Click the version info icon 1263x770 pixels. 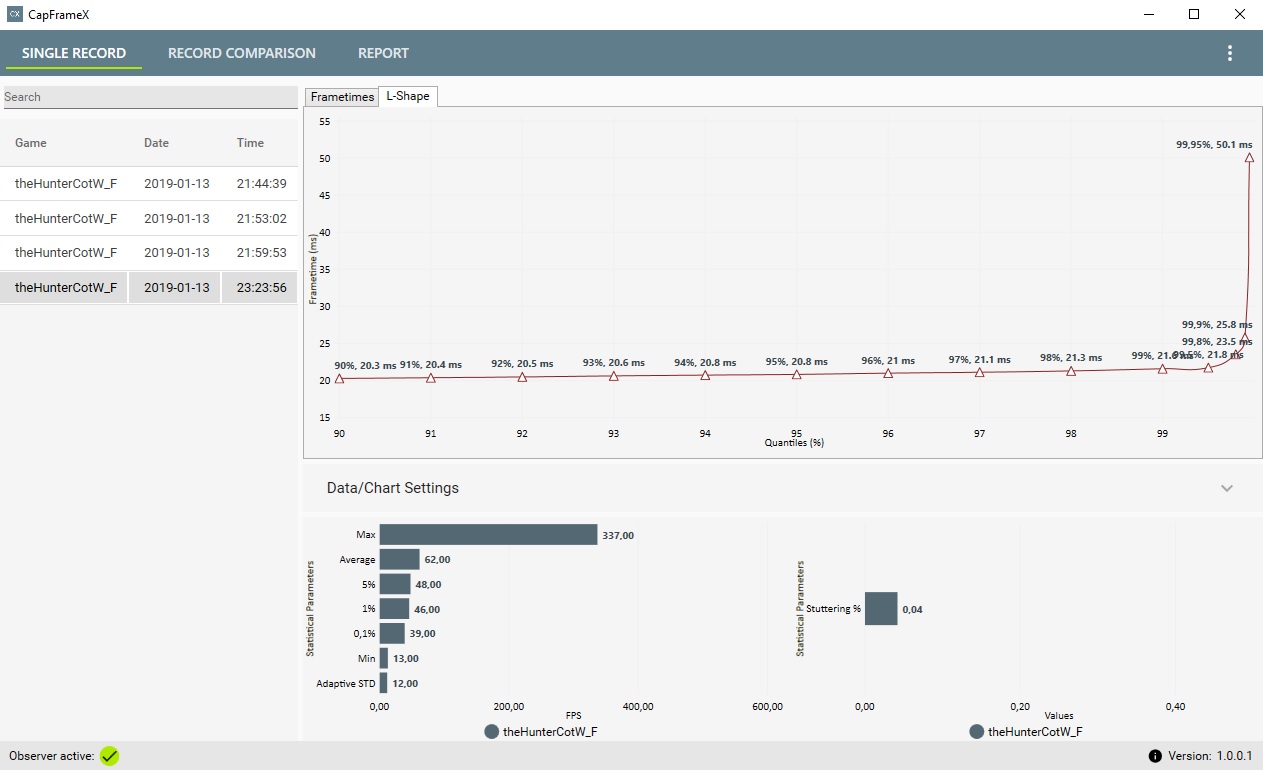point(1155,756)
